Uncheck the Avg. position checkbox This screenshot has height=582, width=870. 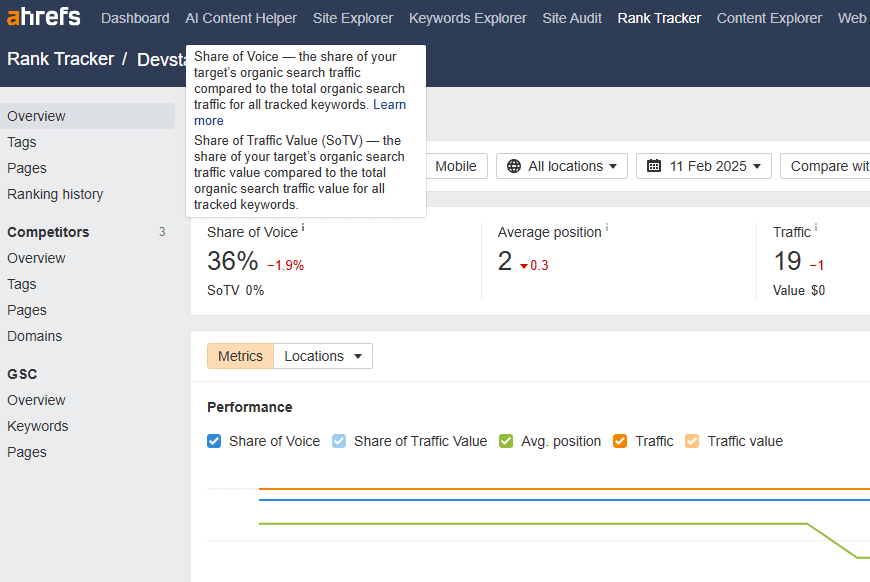coord(506,441)
